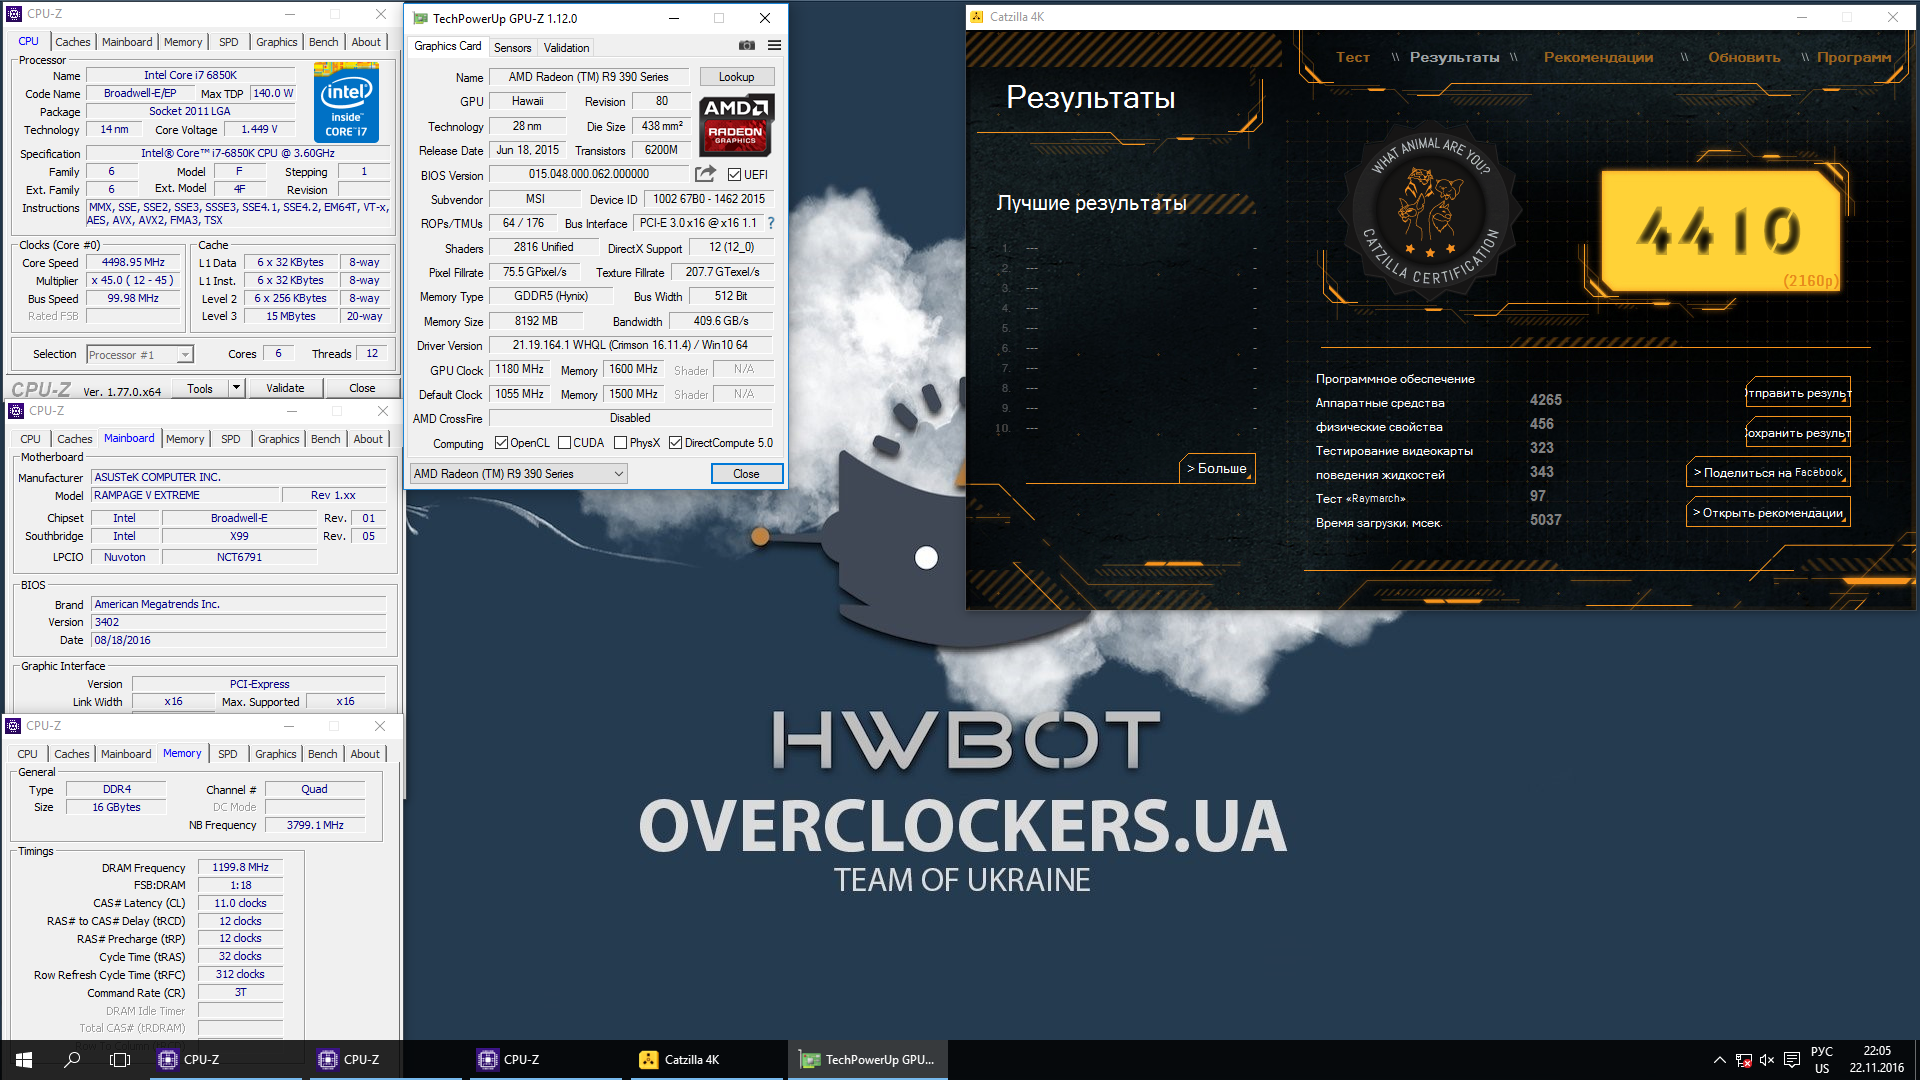Open taskbar Search magnifier
Viewport: 1920px width, 1080px height.
point(72,1060)
